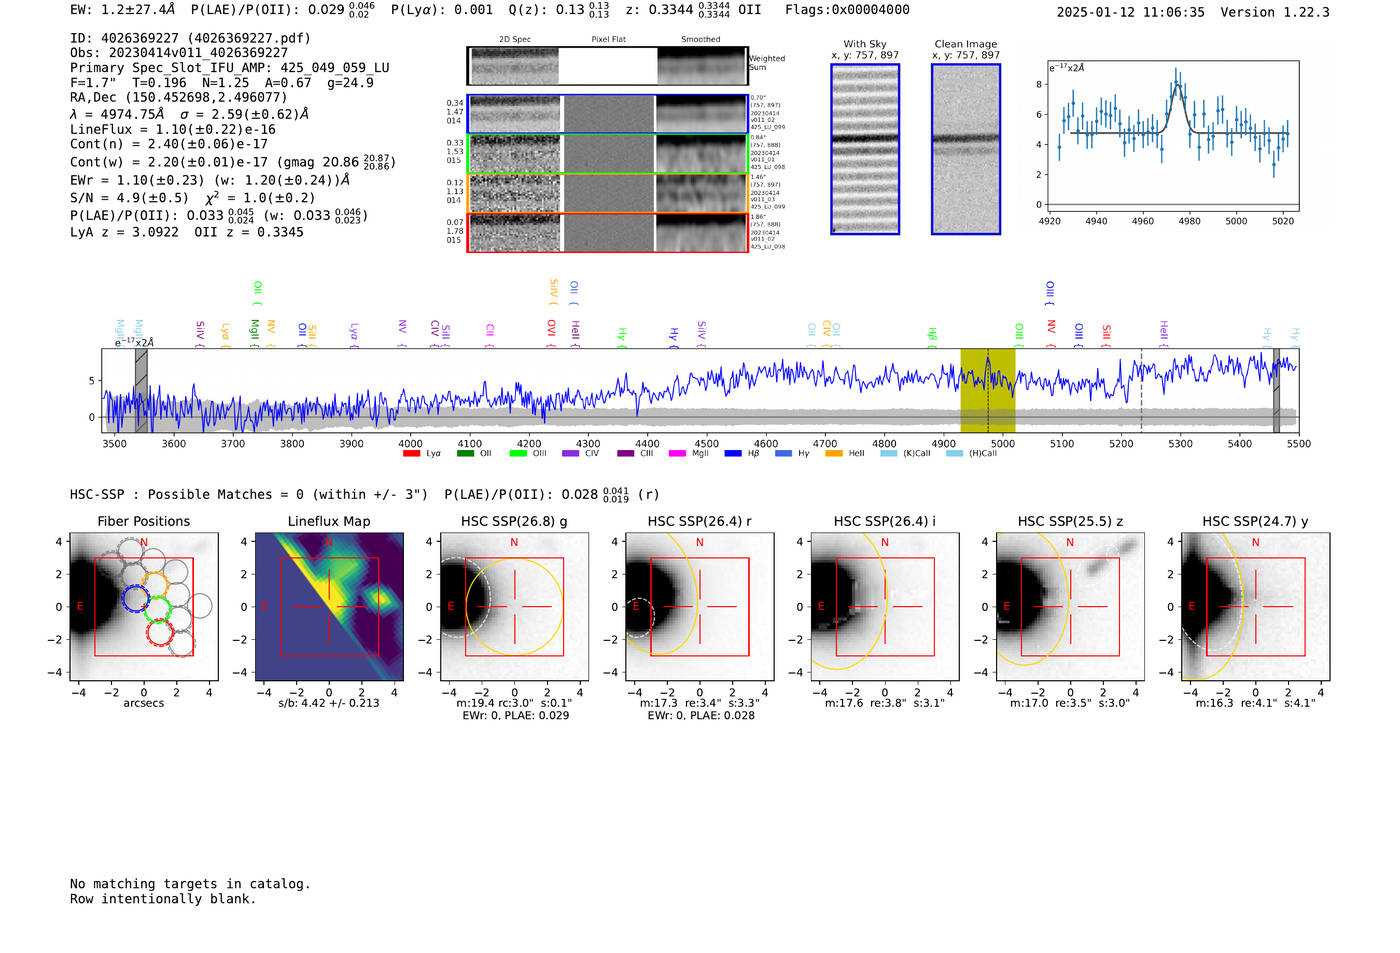The image size is (1400, 953).
Task: Open the Fiber Positions image
Action: 144,607
